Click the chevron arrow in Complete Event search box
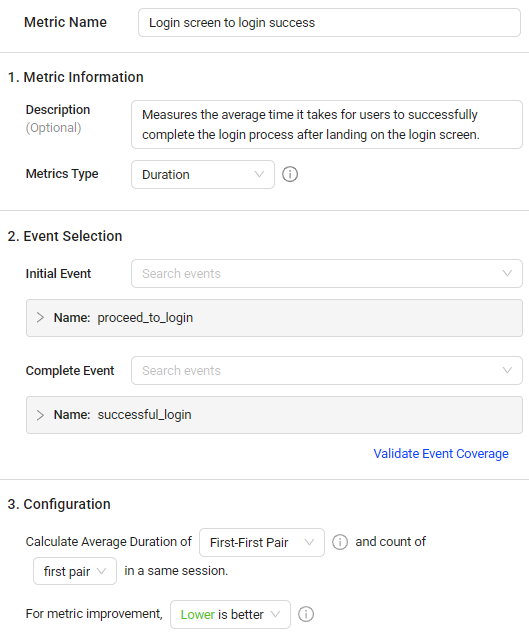529x634 pixels. tap(507, 370)
